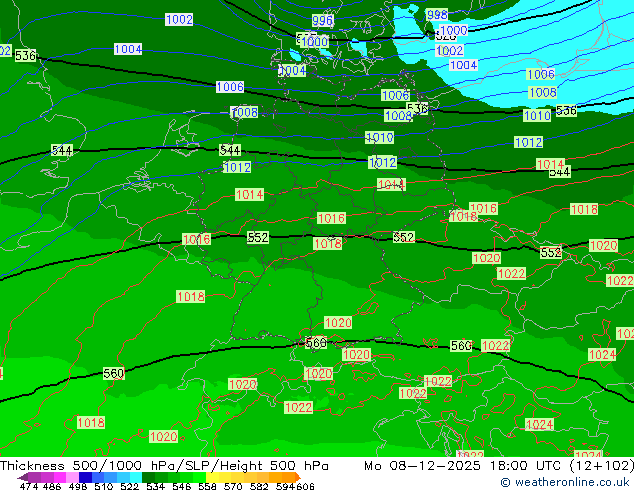Click the orange arrow tip ending the colour scale
Screen dimensions: 634x490
click(x=298, y=477)
